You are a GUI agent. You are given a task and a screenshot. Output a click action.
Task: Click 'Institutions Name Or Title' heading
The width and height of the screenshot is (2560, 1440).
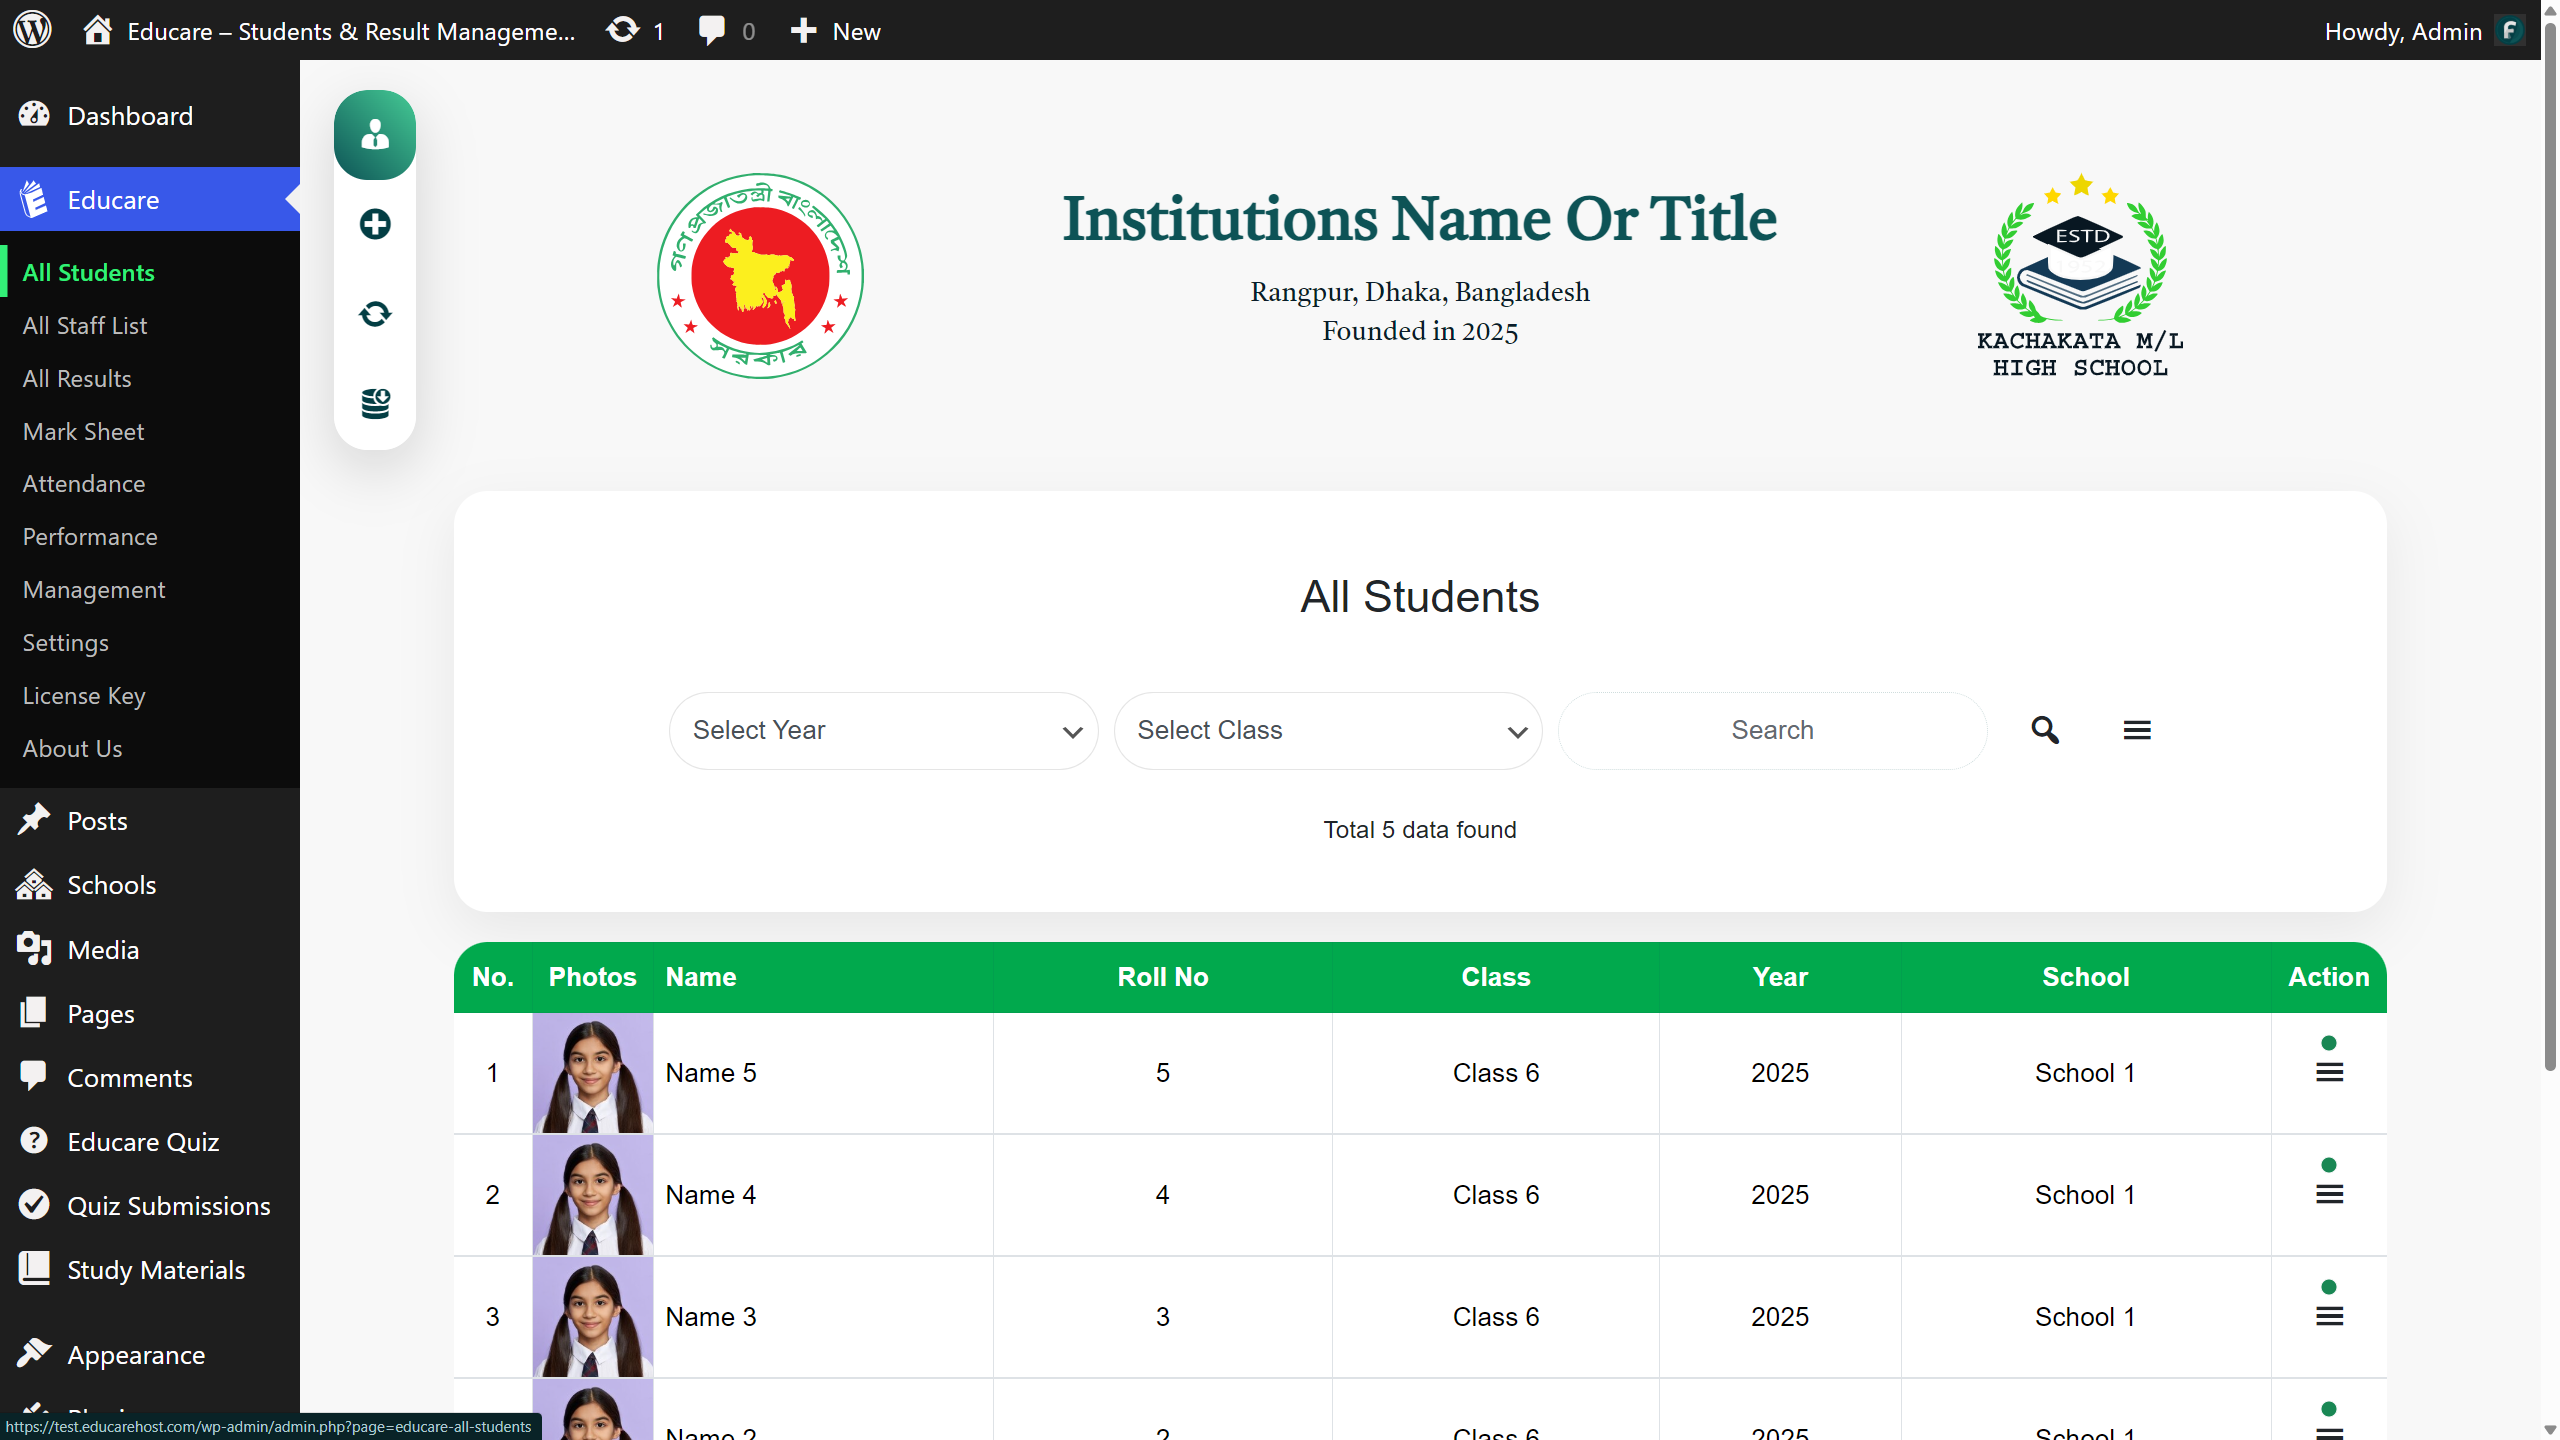click(x=1420, y=218)
